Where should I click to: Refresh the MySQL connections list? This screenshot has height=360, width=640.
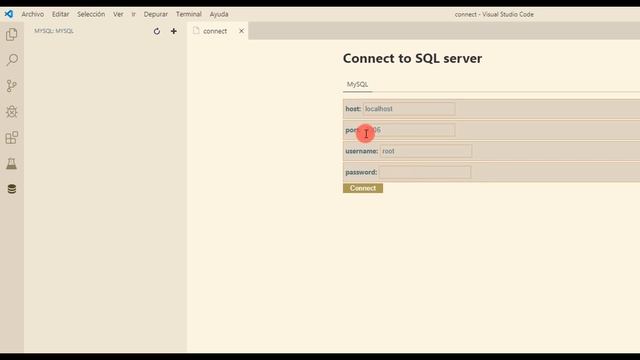157,31
